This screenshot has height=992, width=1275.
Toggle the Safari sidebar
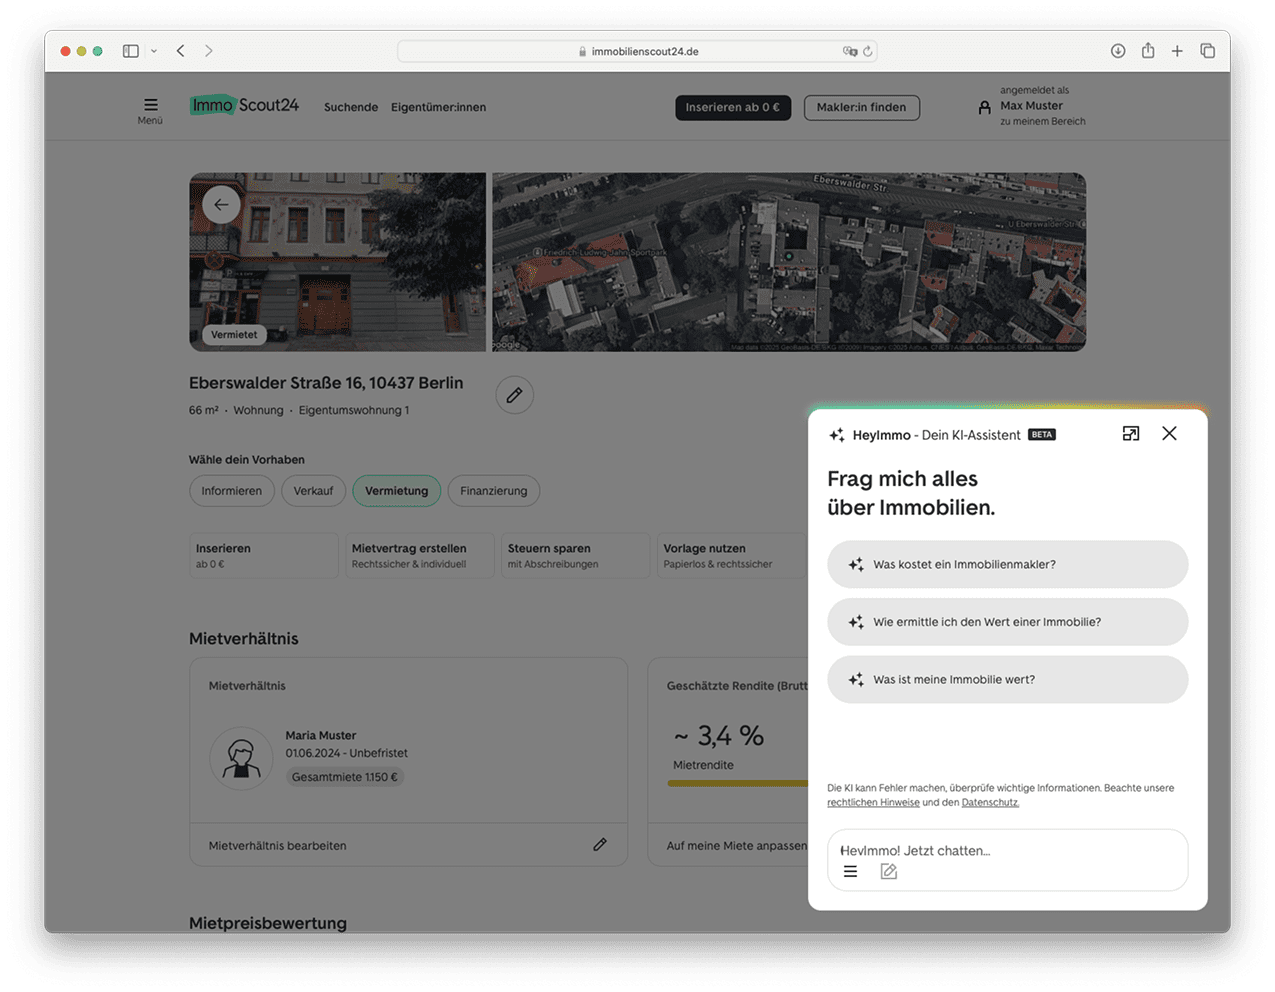130,51
